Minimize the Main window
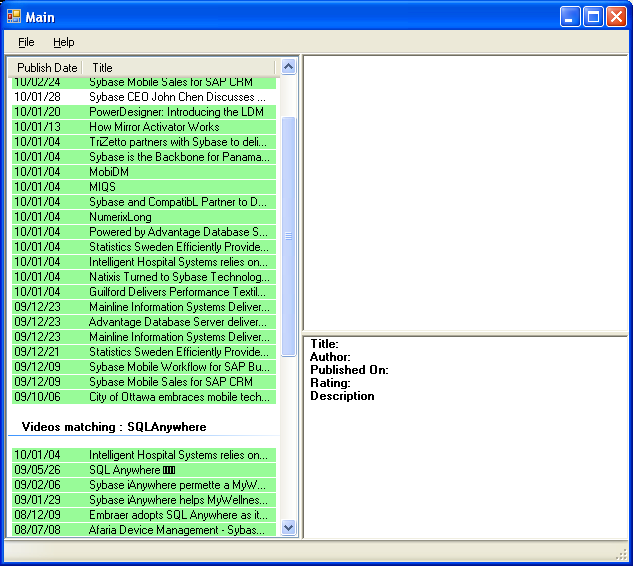 [x=570, y=17]
